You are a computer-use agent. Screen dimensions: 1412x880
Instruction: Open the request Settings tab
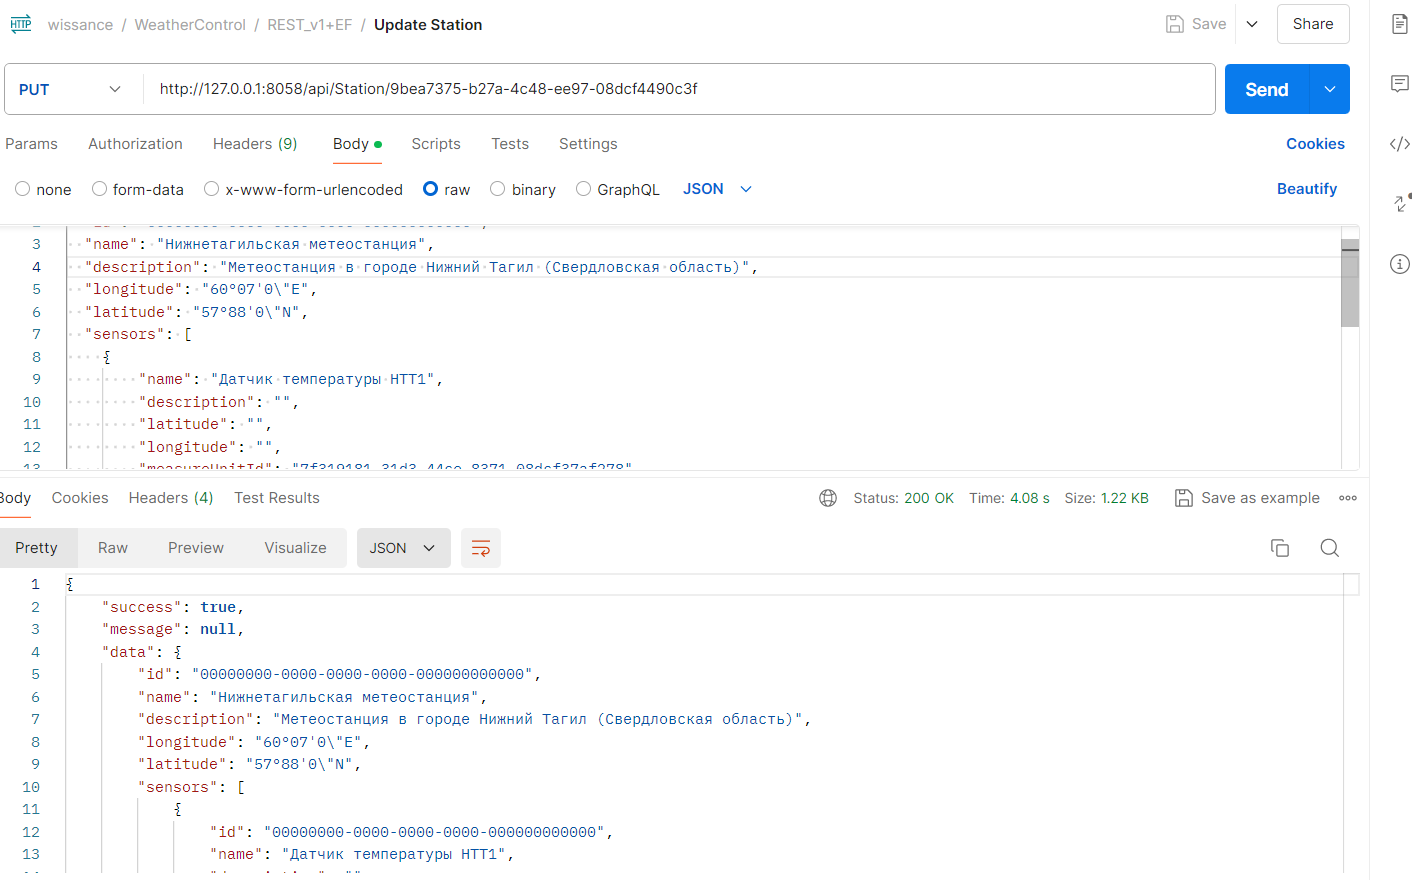[588, 144]
